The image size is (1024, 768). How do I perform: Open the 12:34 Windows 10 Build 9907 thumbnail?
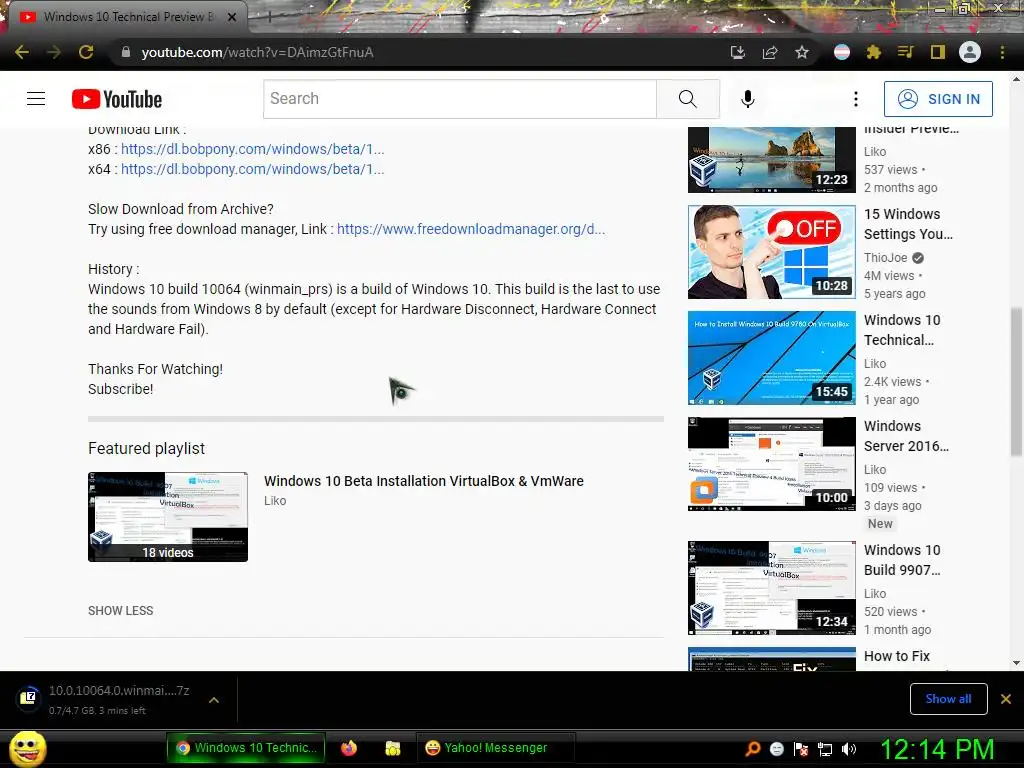771,588
